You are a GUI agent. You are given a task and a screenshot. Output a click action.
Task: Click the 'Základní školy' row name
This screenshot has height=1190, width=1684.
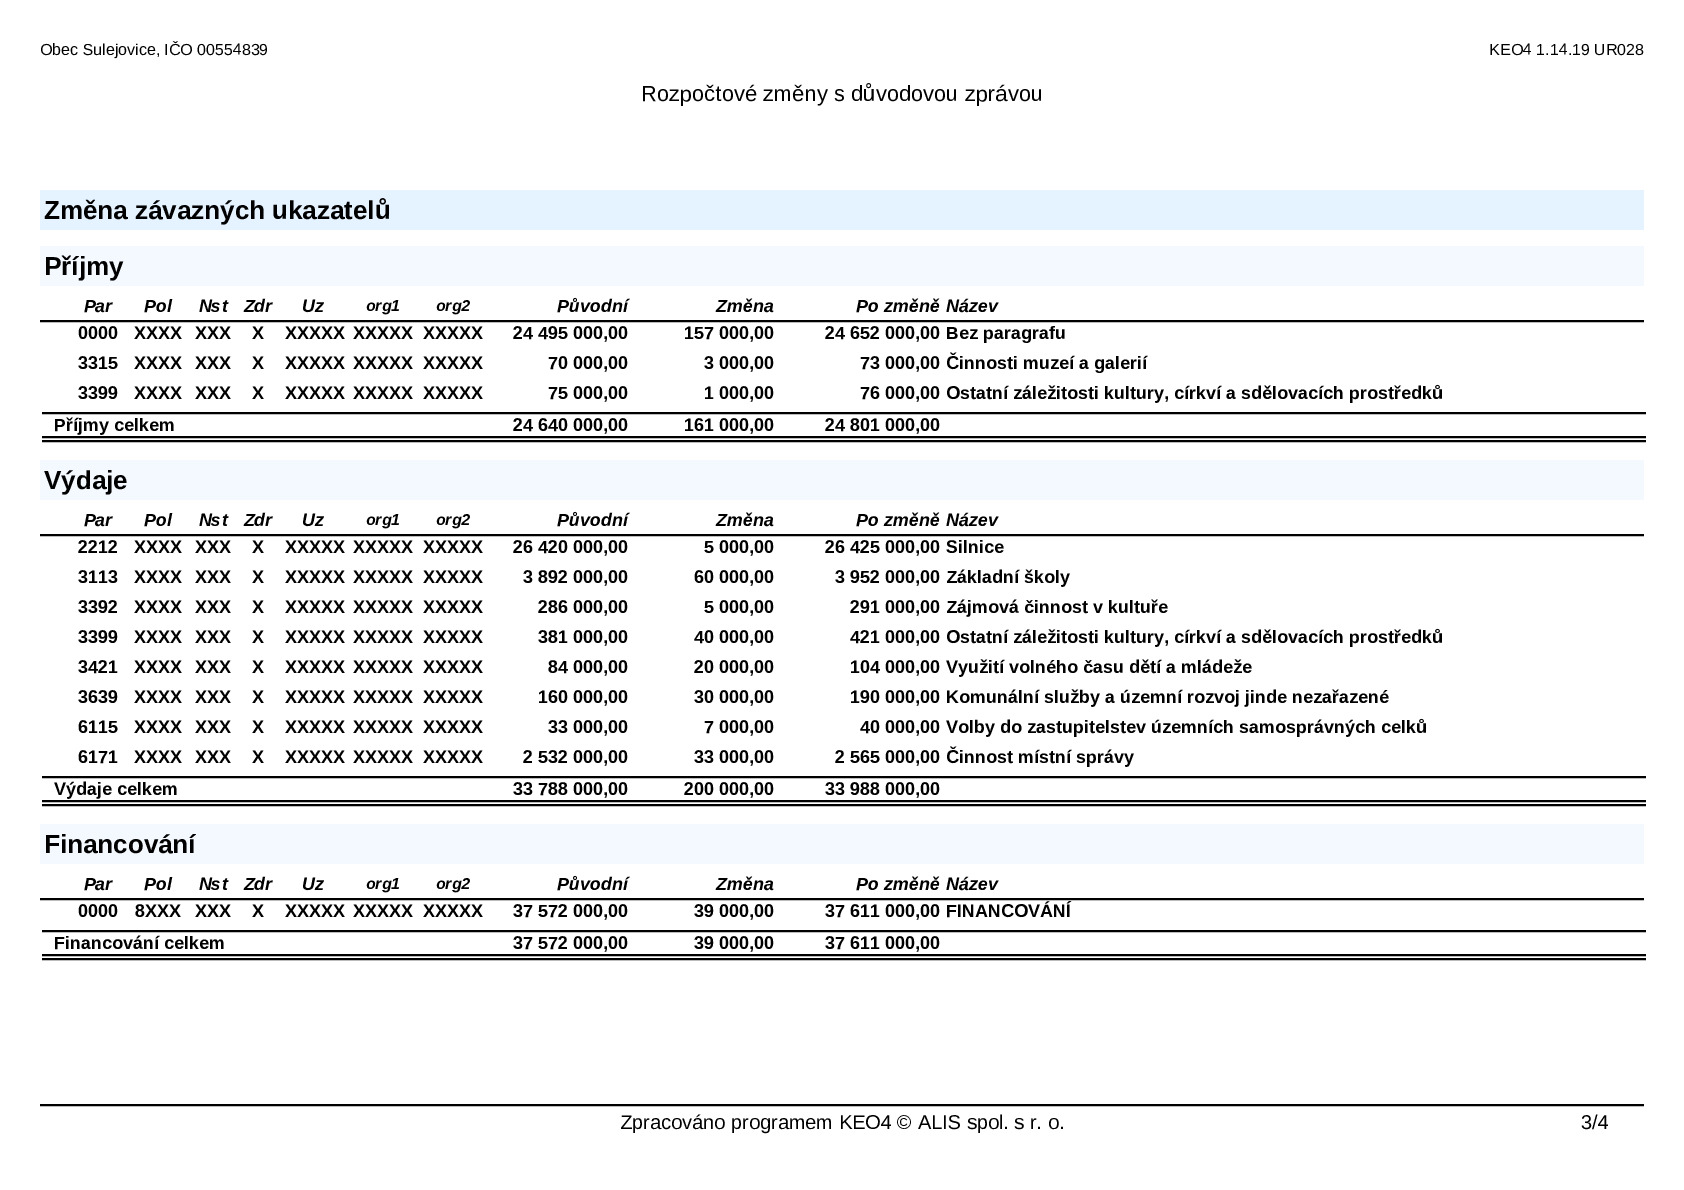1008,577
